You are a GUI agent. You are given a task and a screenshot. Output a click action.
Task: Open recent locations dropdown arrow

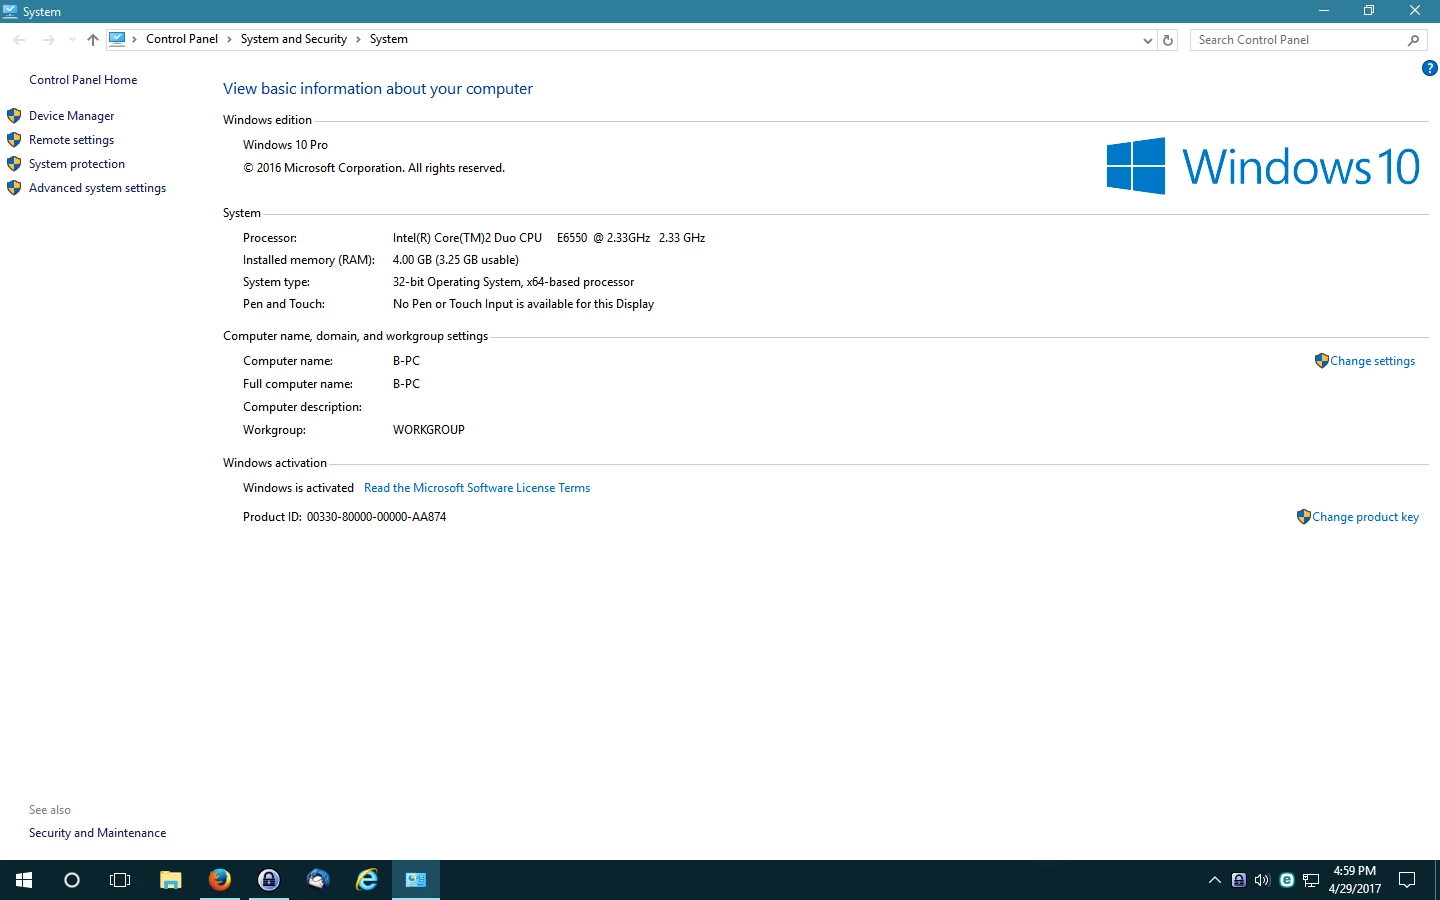point(72,40)
